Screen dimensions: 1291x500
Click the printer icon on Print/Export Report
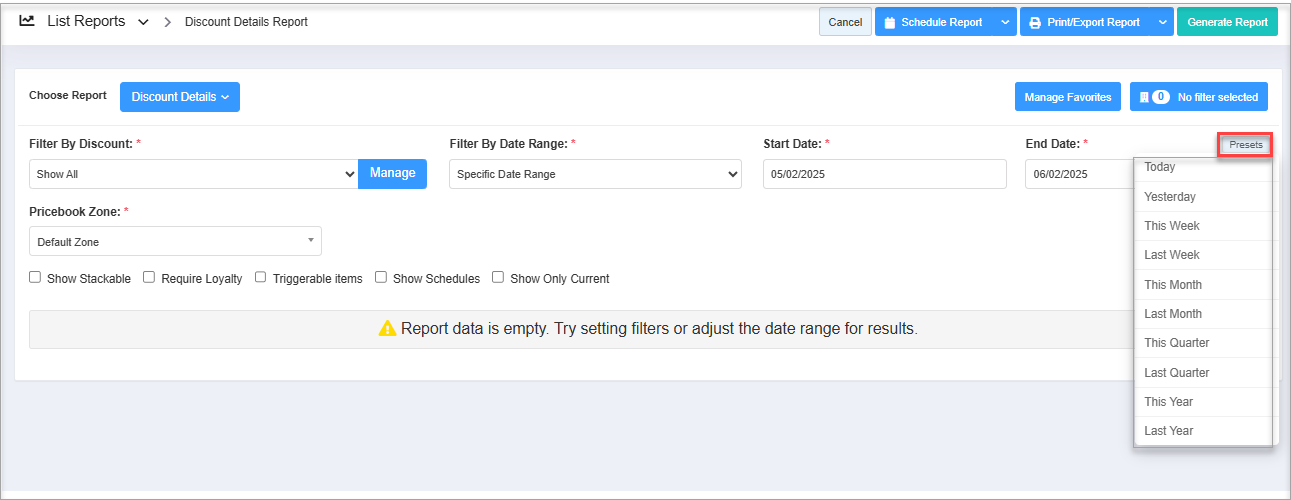click(1034, 22)
